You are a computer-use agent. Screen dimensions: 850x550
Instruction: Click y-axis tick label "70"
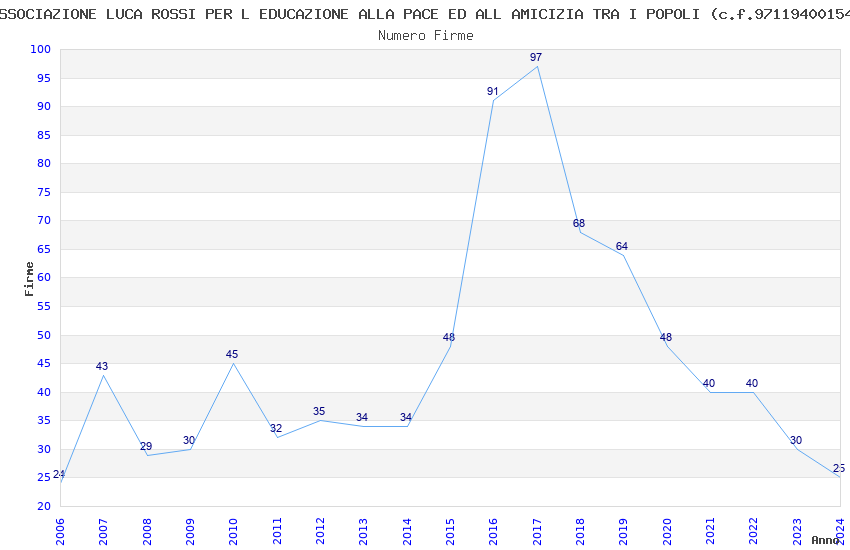click(44, 220)
